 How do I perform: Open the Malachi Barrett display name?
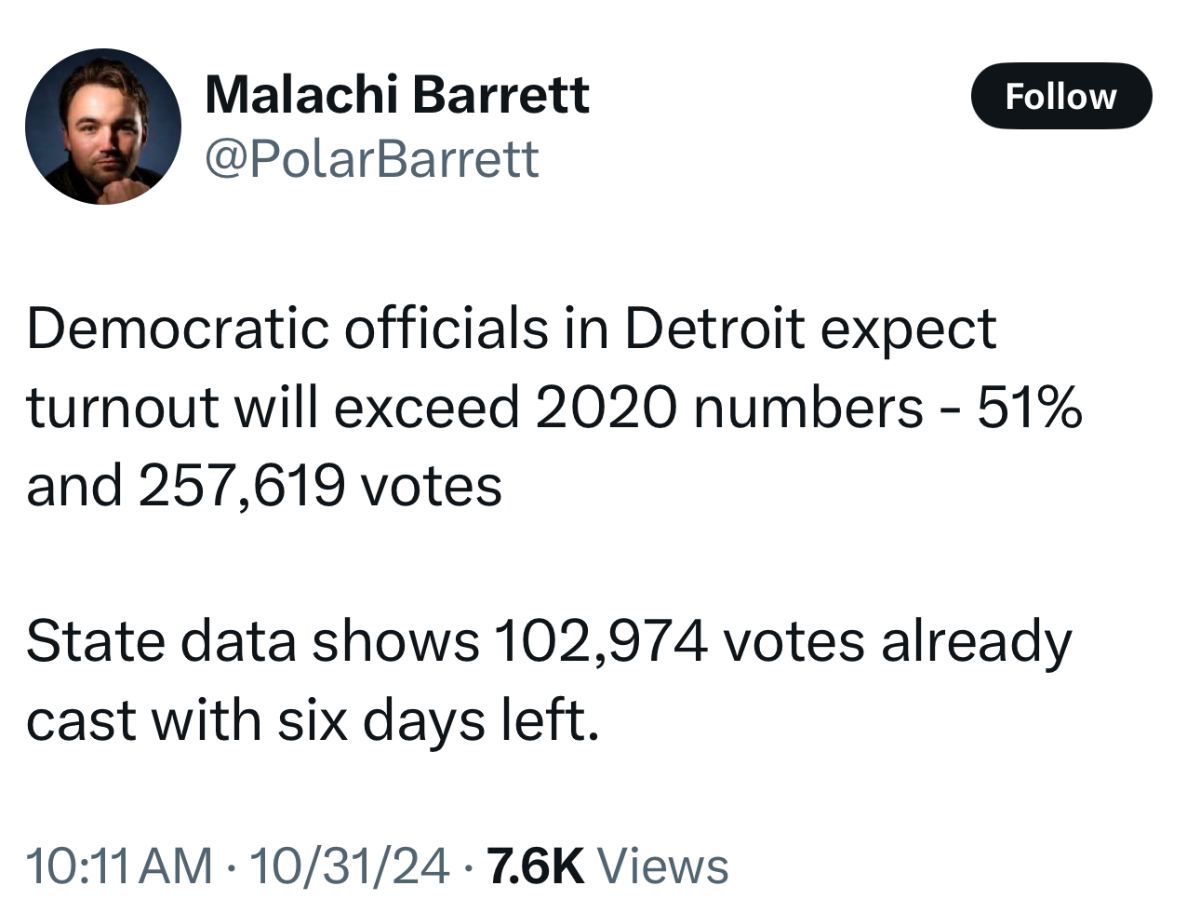click(x=397, y=97)
